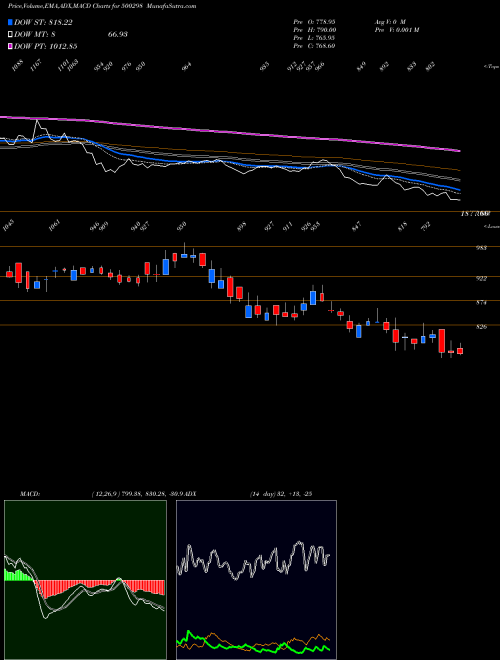Click the 922 price level label
The image size is (500, 660).
pos(481,278)
